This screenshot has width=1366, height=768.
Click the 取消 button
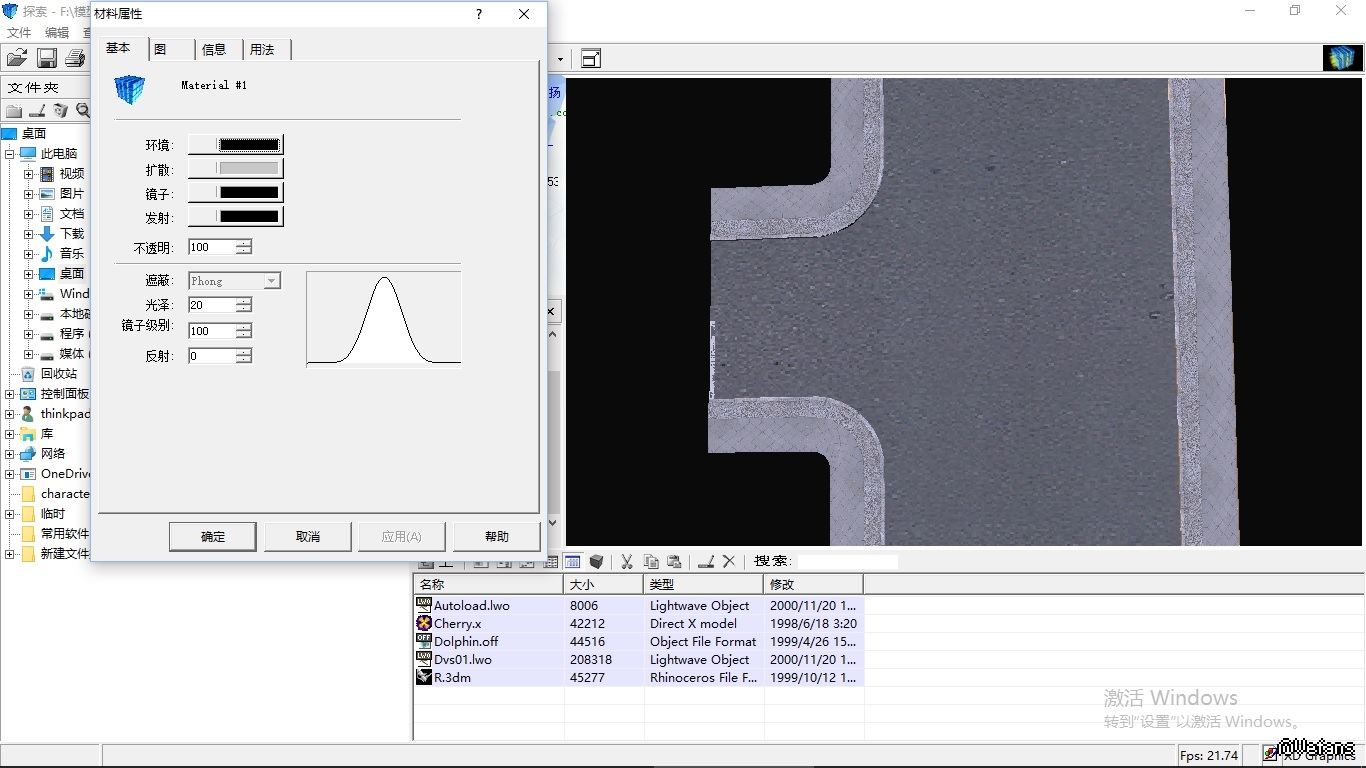point(308,537)
